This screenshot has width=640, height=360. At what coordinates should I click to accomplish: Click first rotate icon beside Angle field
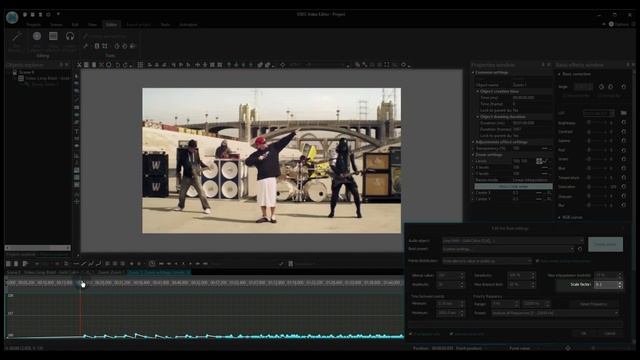[x=601, y=87]
